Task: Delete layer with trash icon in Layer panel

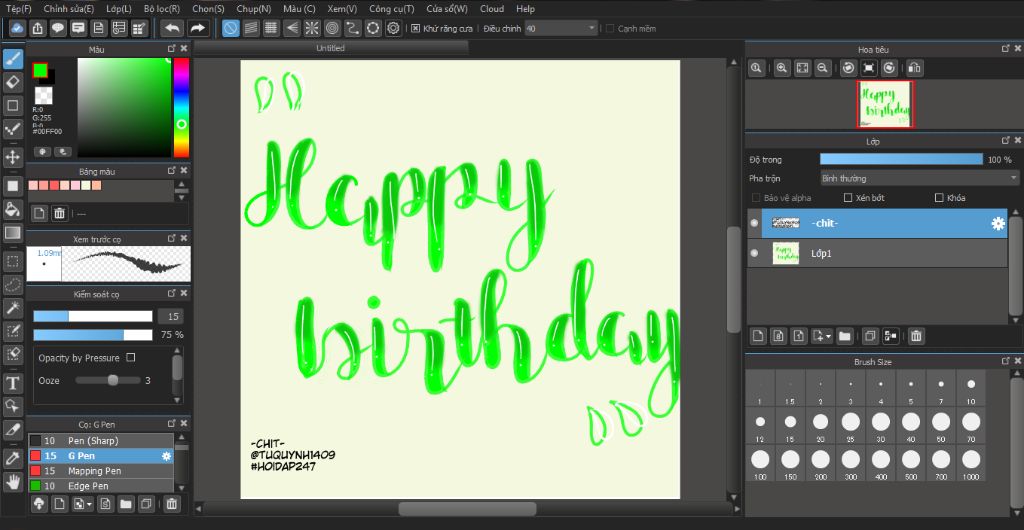Action: (x=916, y=336)
